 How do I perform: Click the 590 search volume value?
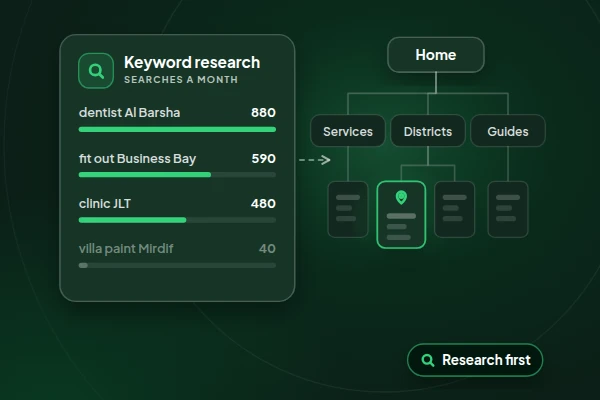click(264, 158)
